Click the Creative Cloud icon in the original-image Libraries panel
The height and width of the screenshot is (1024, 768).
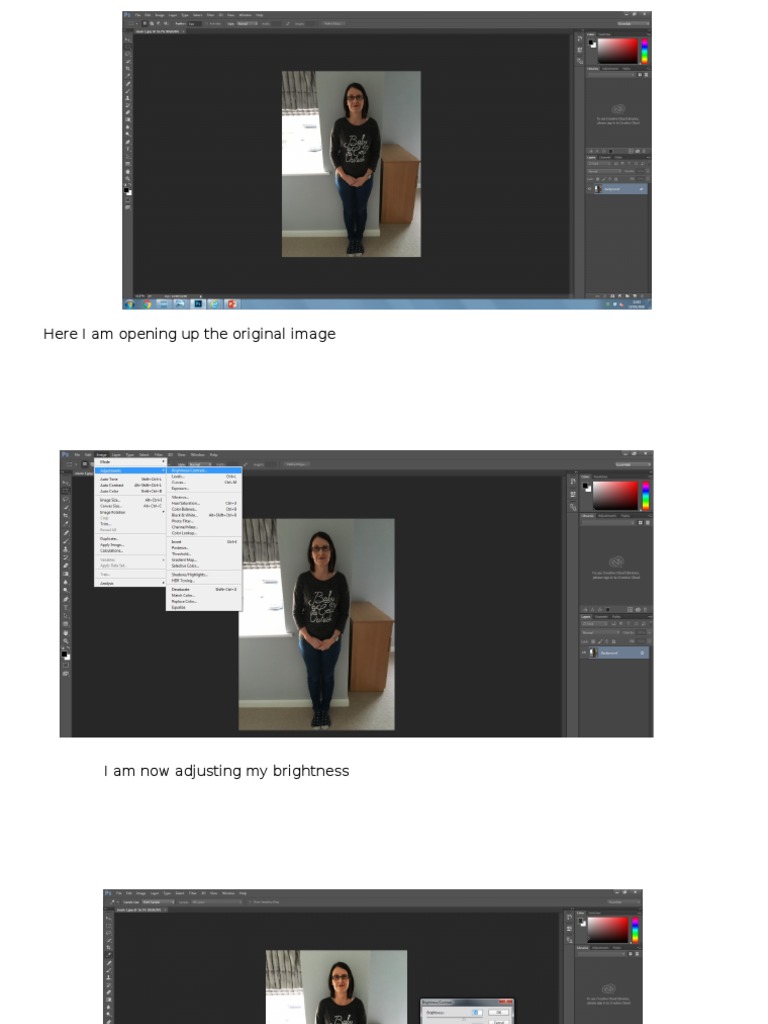pyautogui.click(x=618, y=108)
